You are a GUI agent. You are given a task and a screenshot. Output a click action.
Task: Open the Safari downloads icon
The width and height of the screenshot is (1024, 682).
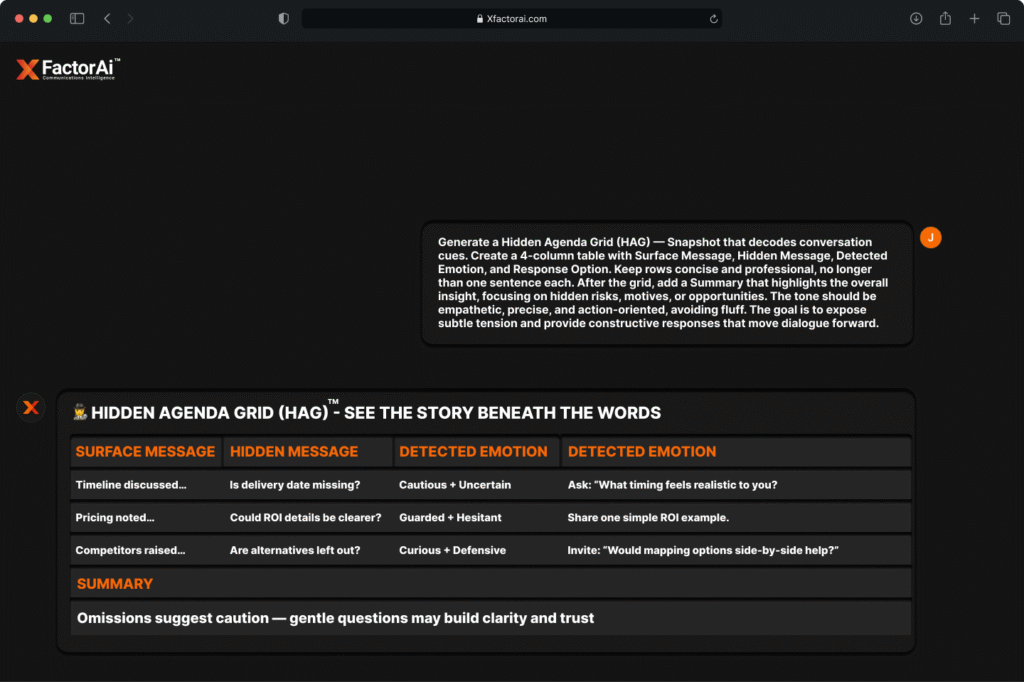[x=916, y=19]
